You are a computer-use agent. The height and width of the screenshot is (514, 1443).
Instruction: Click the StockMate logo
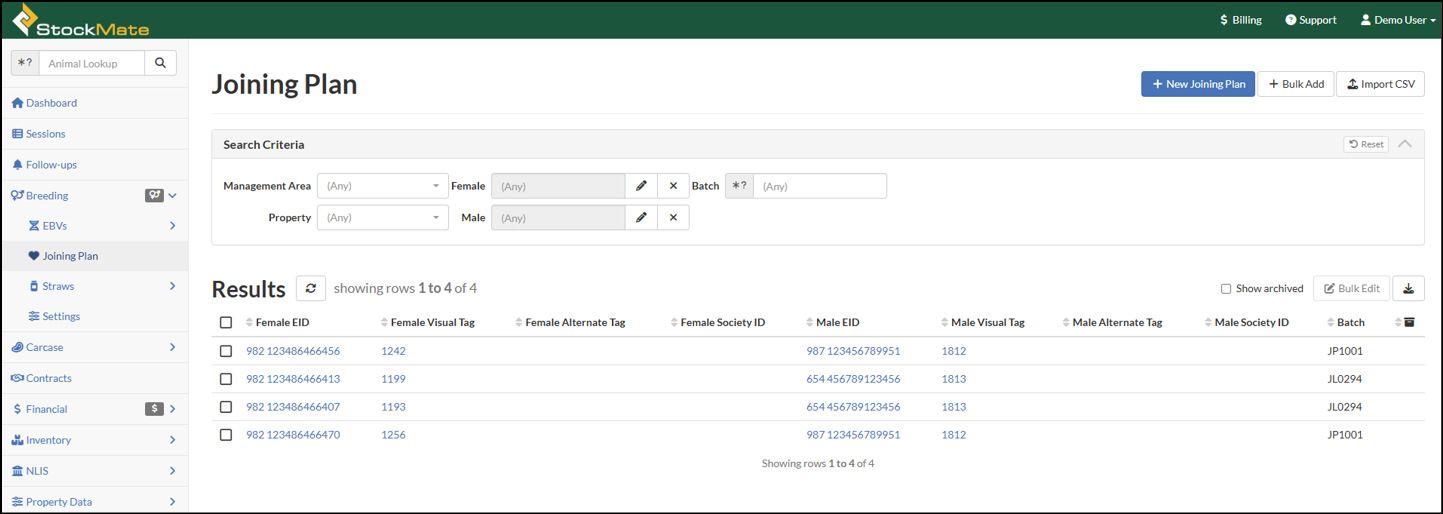(80, 21)
